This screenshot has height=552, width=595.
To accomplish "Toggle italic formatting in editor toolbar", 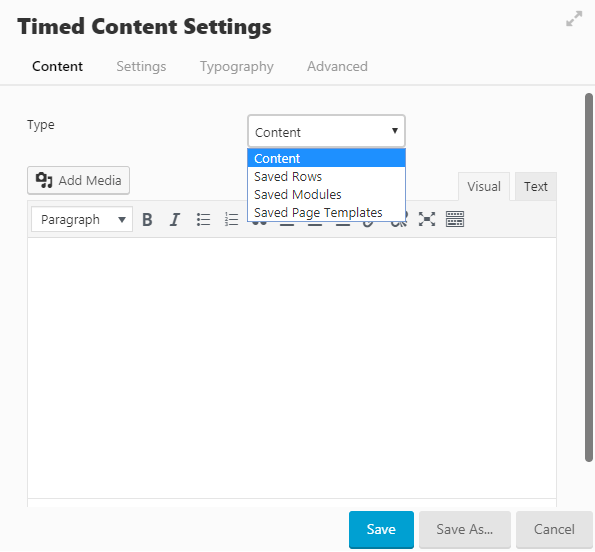I will click(x=175, y=220).
